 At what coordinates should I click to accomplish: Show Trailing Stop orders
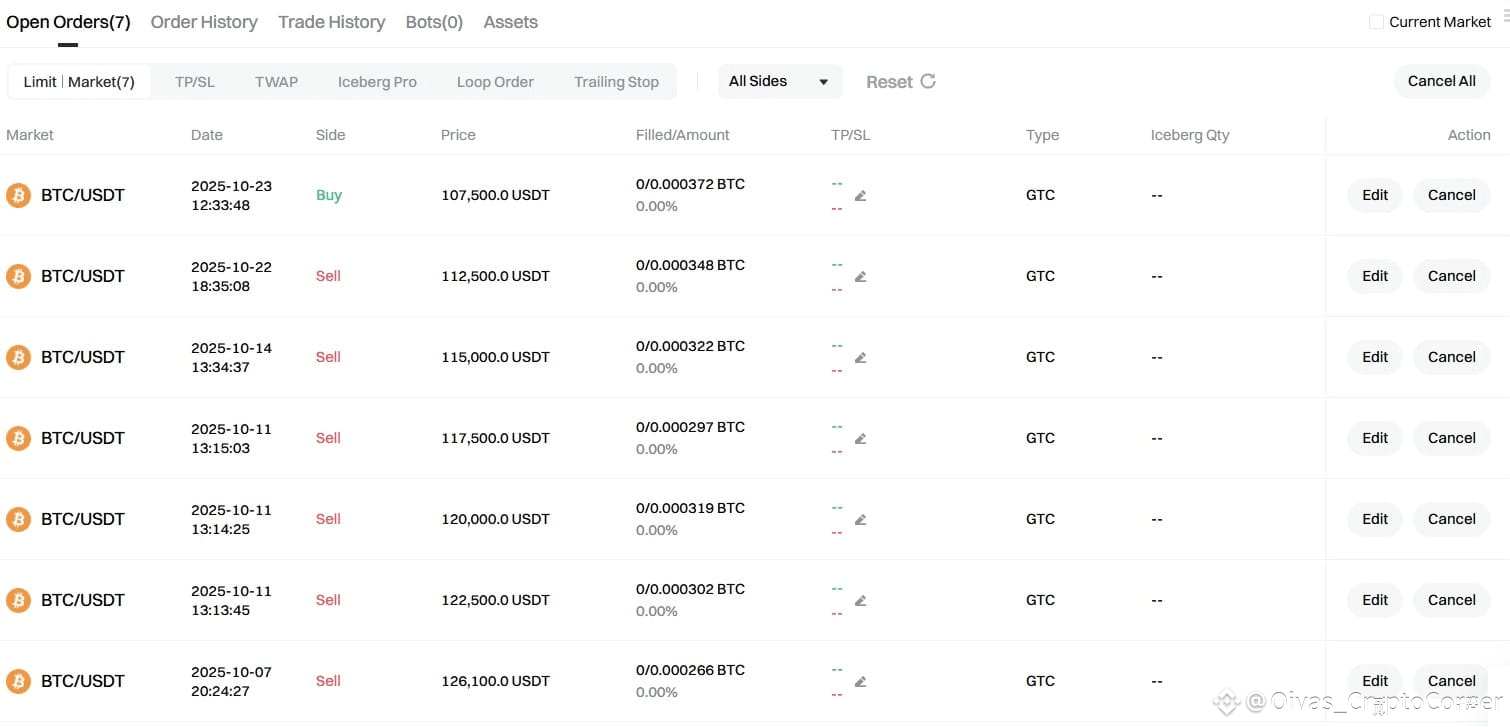(616, 82)
